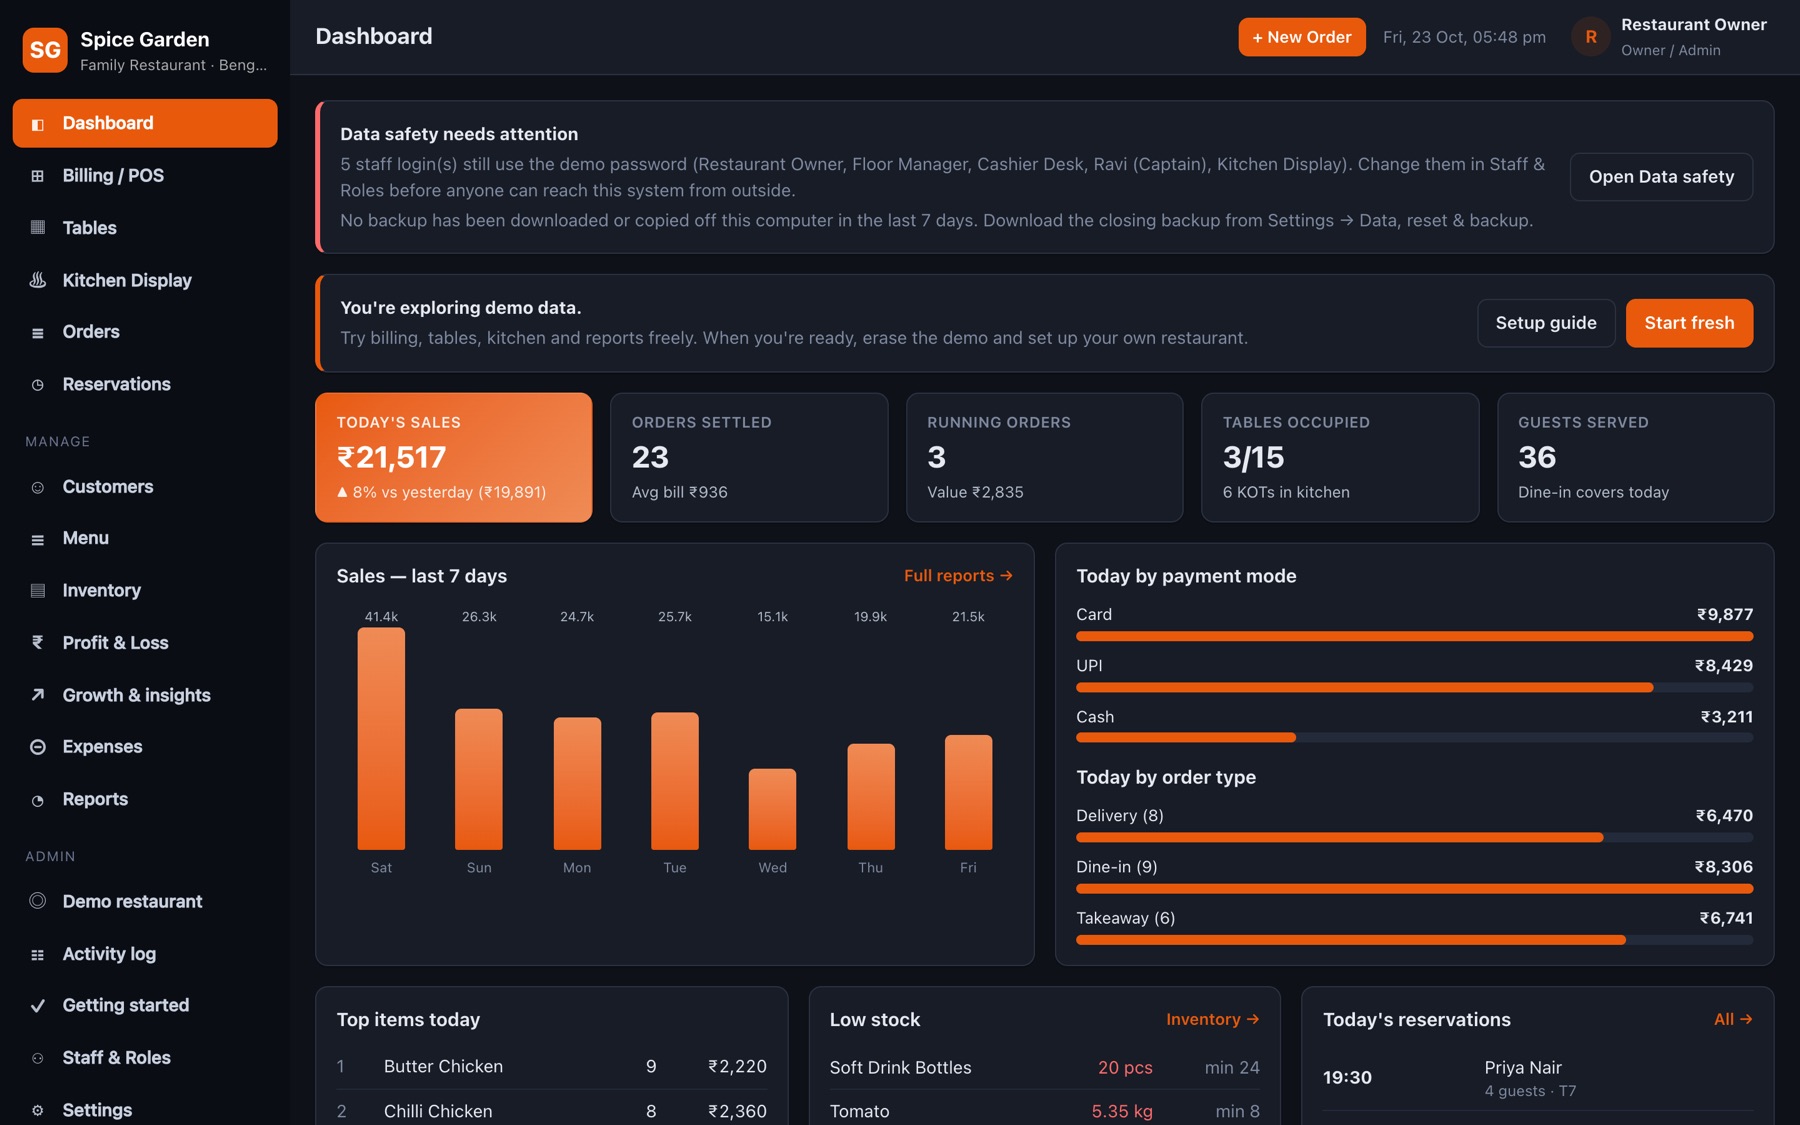This screenshot has height=1125, width=1800.
Task: Click the Staff & Roles icon
Action: coord(38,1058)
